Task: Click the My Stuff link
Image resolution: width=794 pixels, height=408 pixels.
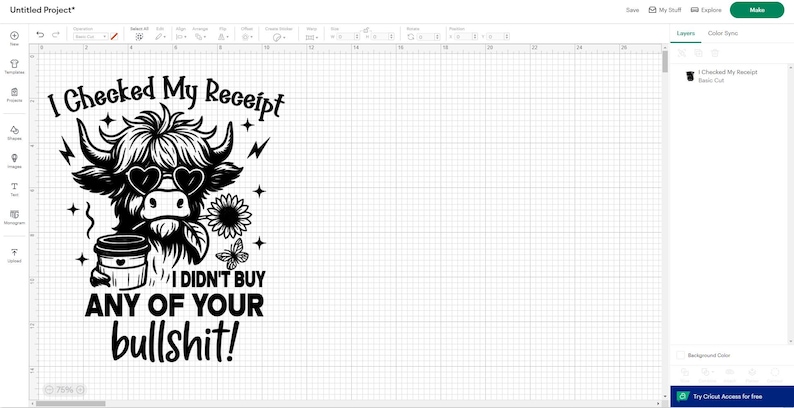Action: coord(670,10)
